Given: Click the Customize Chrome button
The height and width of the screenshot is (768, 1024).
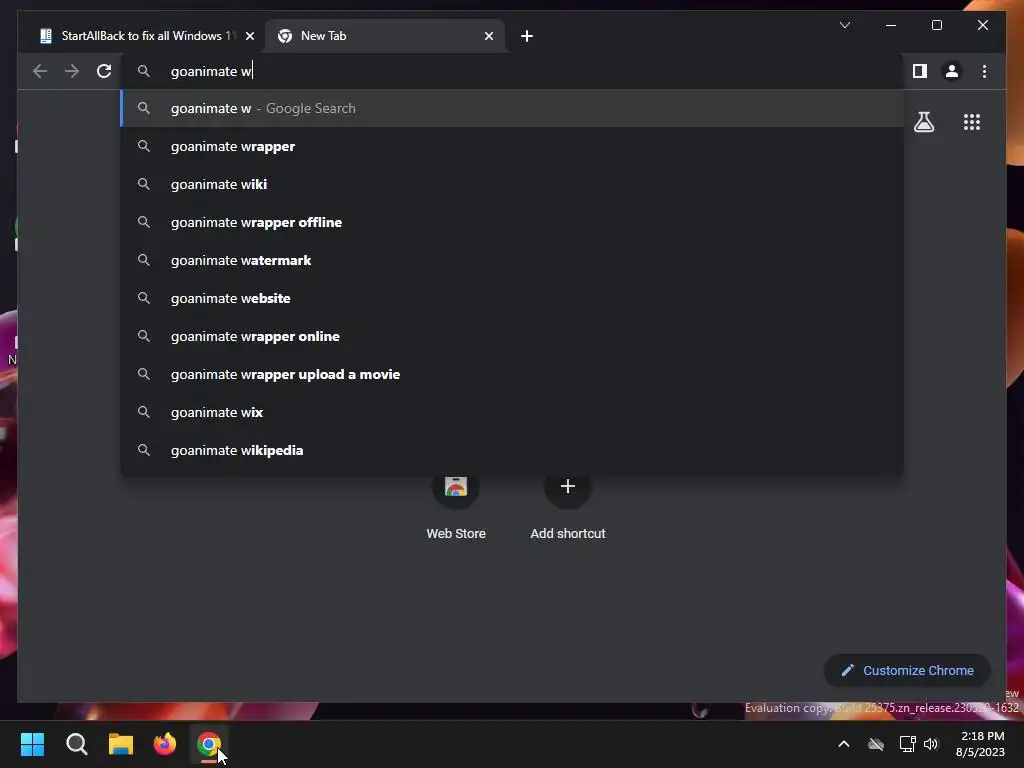Looking at the screenshot, I should coord(907,671).
